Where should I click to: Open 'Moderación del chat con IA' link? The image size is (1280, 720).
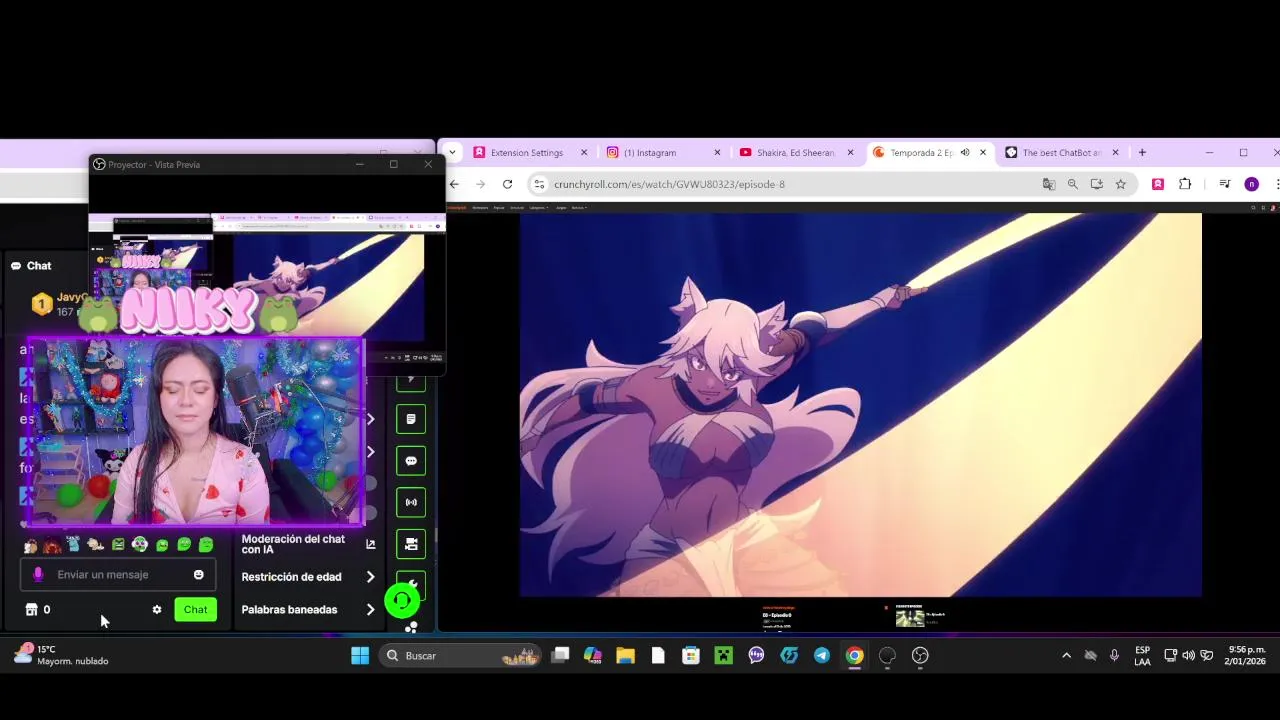point(309,544)
